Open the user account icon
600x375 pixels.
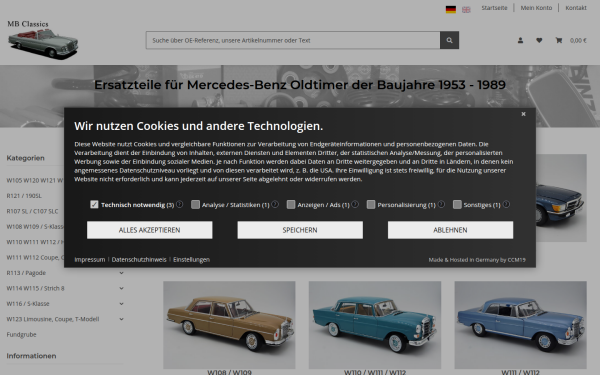click(520, 40)
